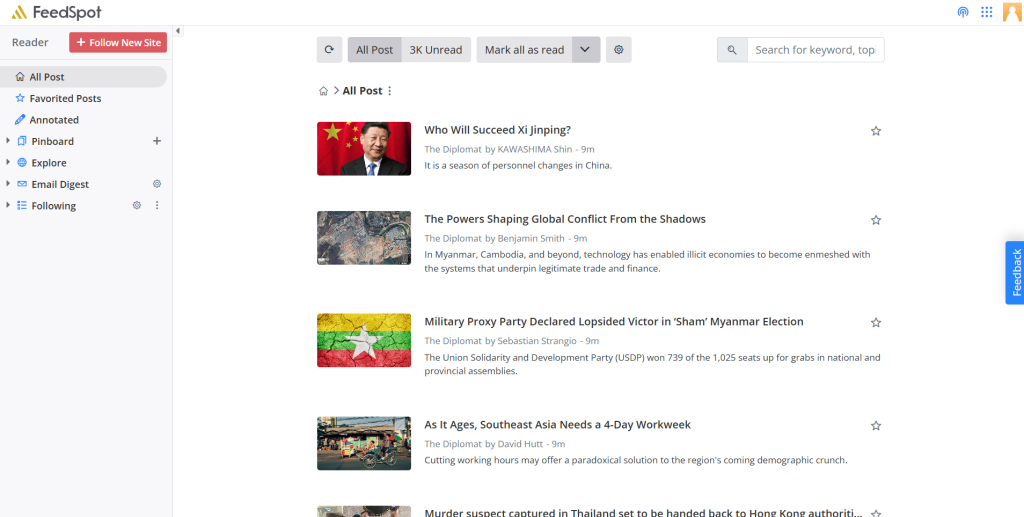Image resolution: width=1024 pixels, height=517 pixels.
Task: Click the podcast broadcast icon in header
Action: 962,12
